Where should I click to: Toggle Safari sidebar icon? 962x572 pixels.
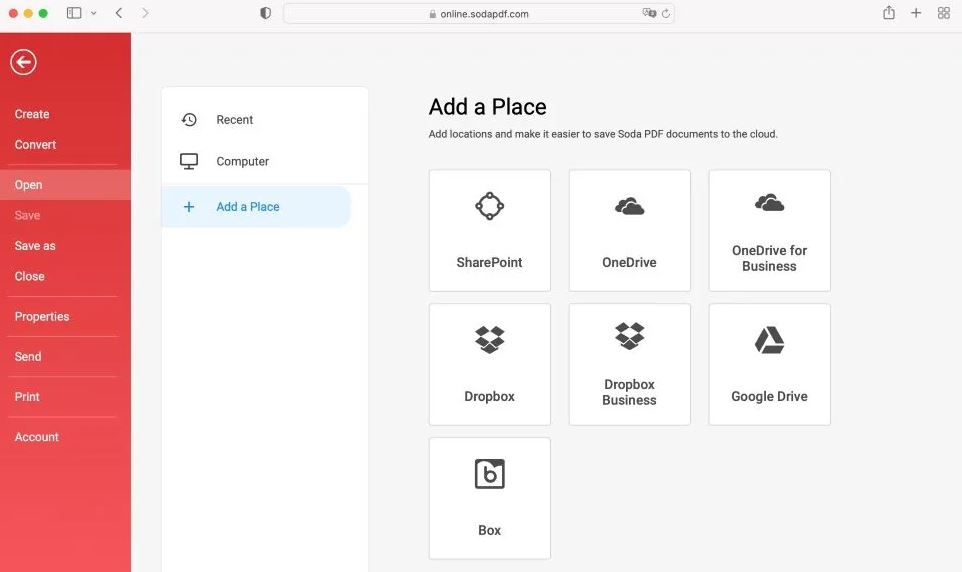[x=74, y=13]
